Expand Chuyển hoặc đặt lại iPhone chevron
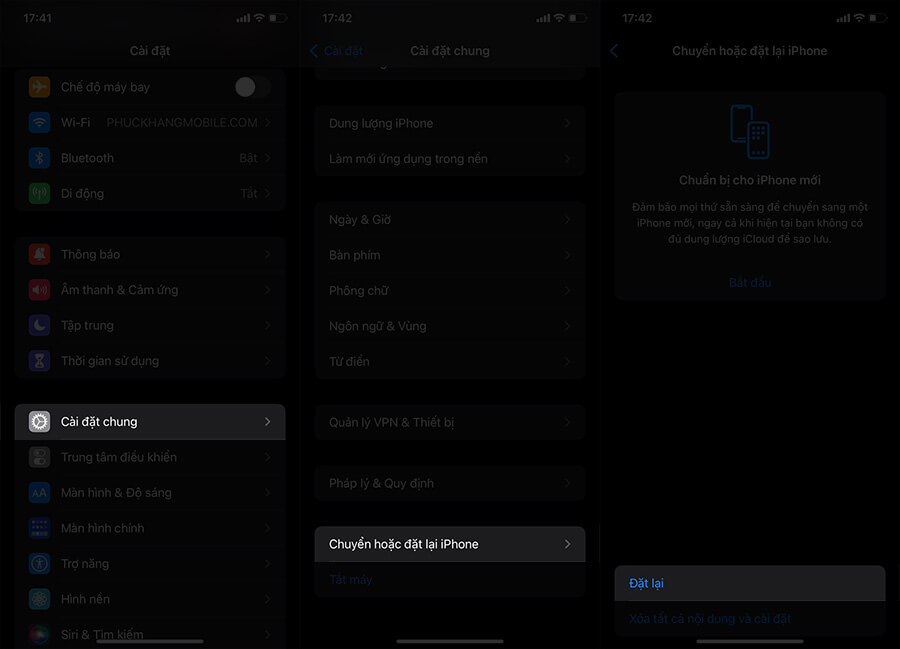 tap(567, 544)
